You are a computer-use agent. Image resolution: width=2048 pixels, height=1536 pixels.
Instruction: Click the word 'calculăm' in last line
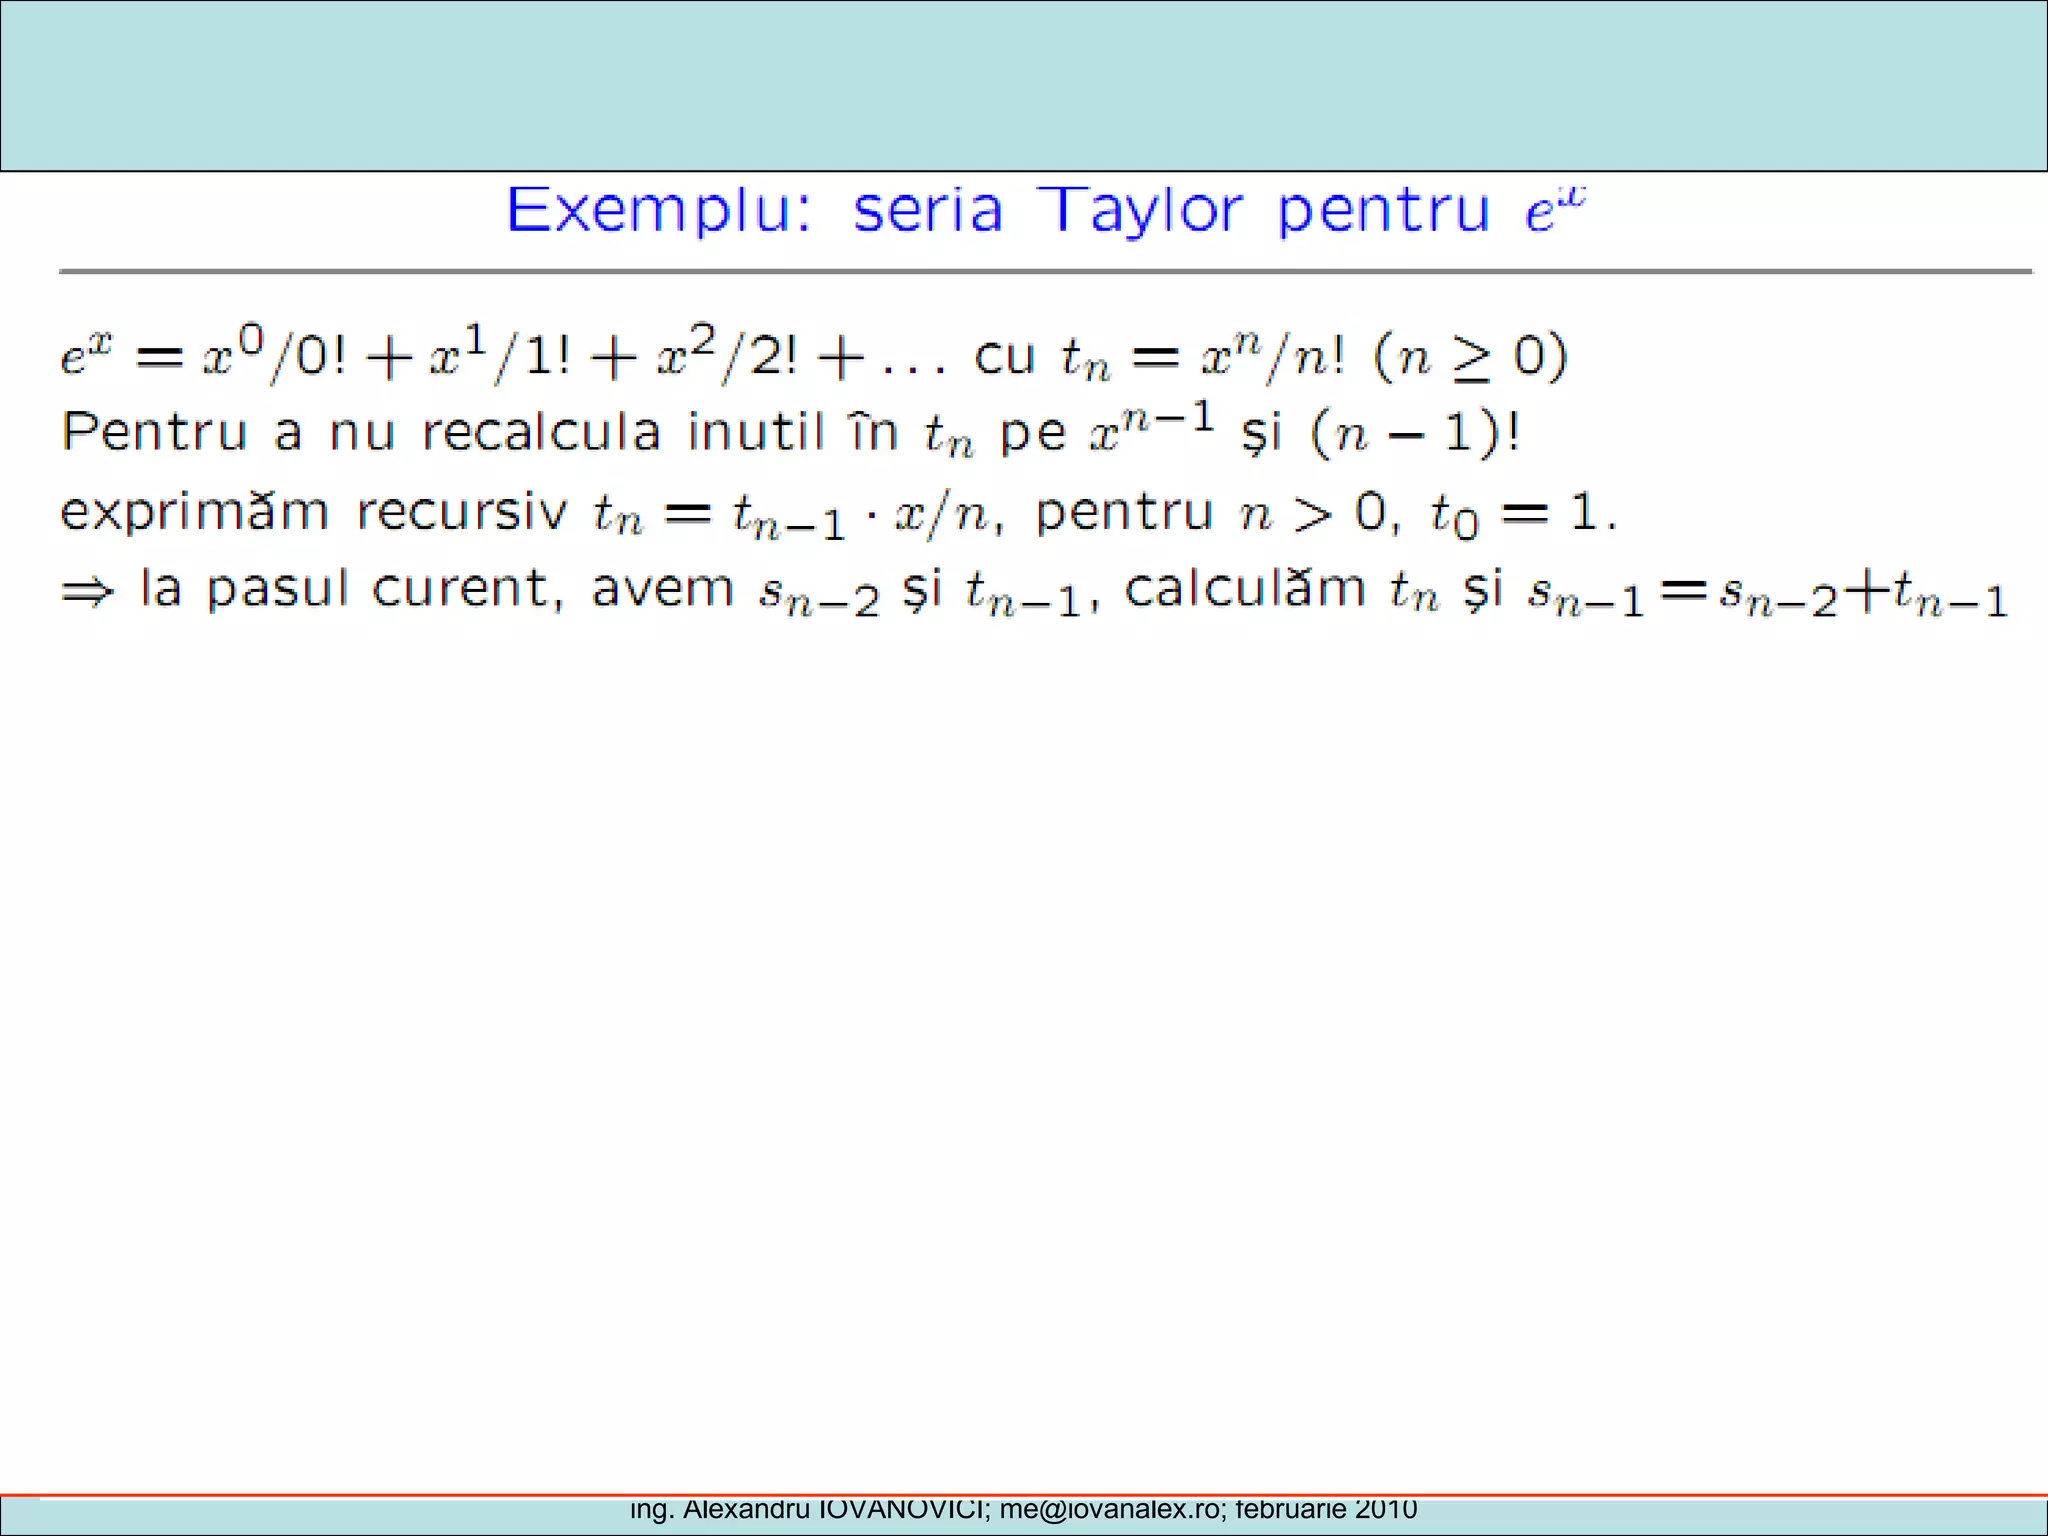pyautogui.click(x=1245, y=589)
